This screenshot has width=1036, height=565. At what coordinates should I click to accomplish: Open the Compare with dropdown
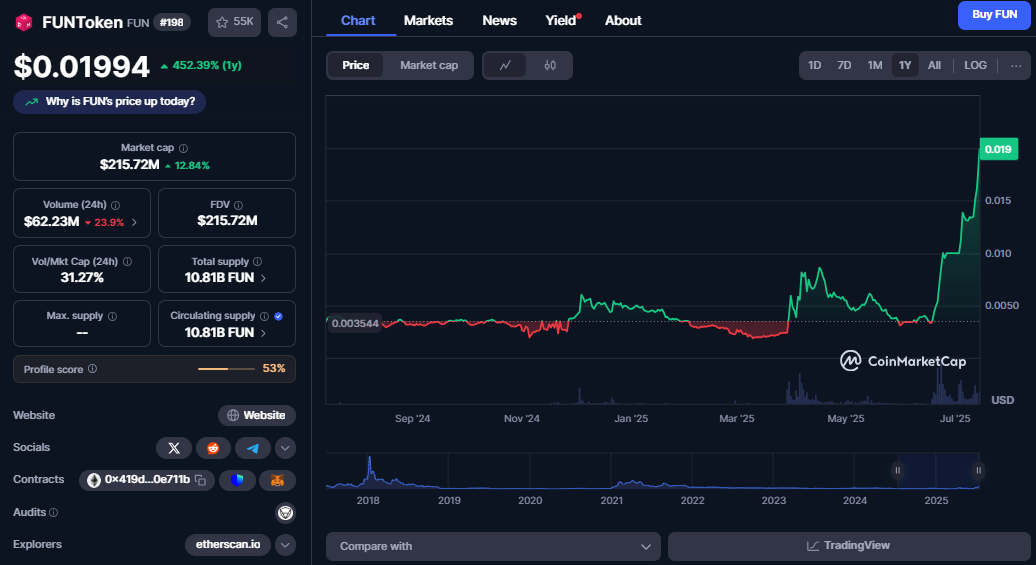(493, 546)
